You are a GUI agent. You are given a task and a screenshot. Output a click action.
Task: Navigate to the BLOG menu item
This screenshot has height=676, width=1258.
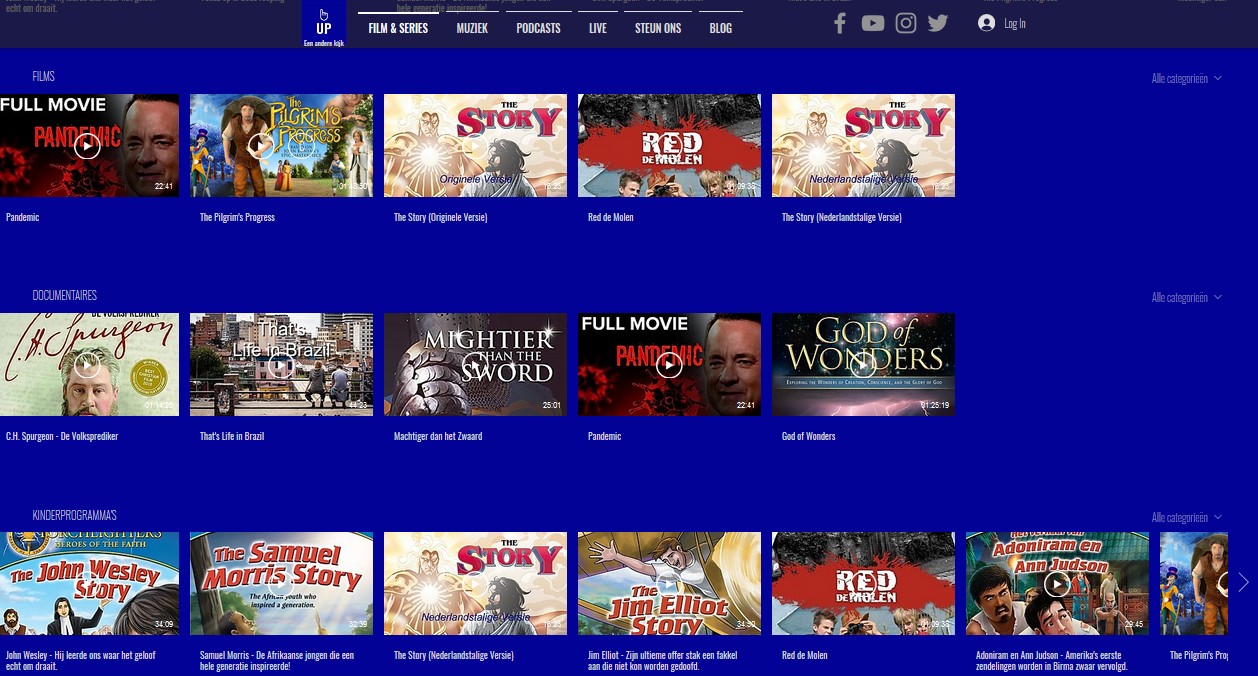point(721,28)
